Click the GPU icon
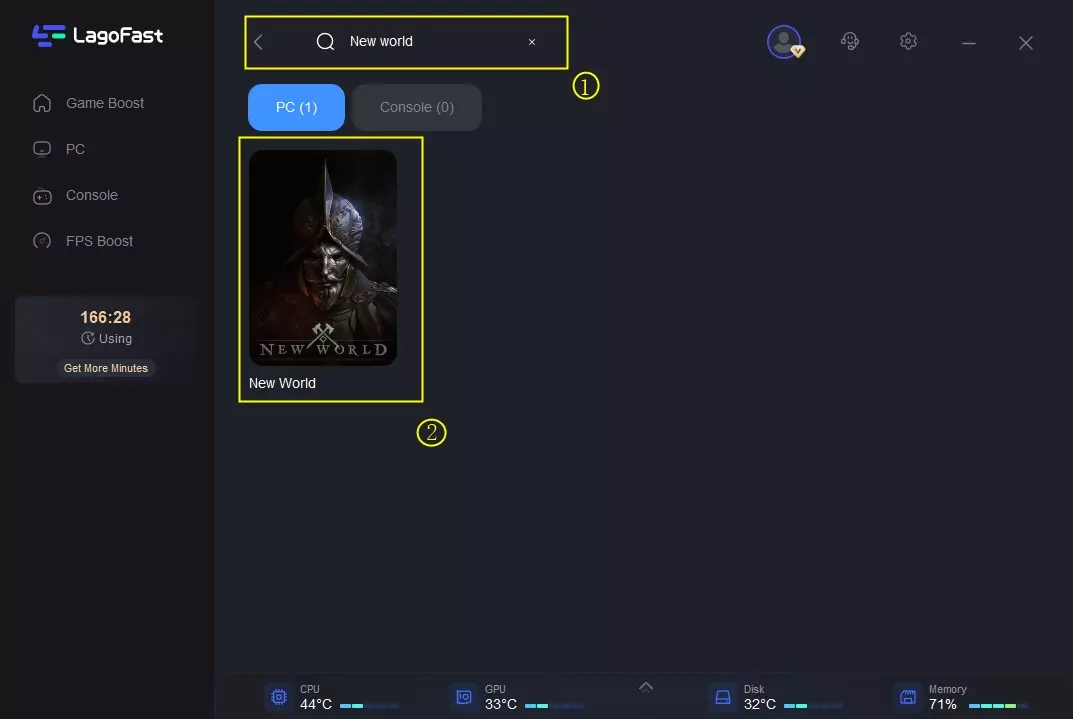 (x=464, y=697)
